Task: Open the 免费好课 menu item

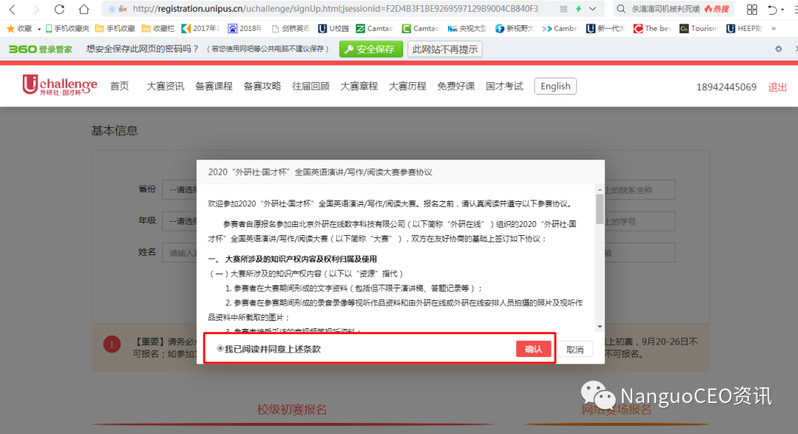Action: tap(455, 86)
